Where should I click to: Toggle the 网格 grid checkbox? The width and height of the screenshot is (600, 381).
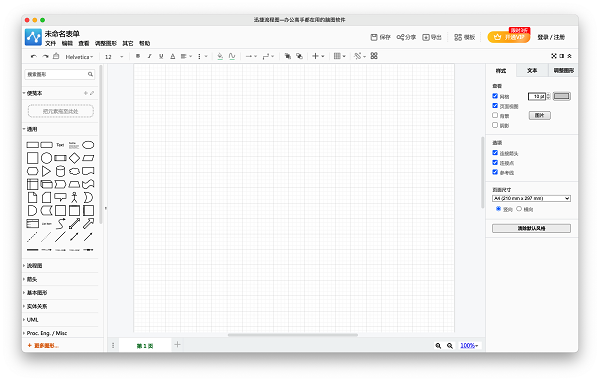[x=495, y=96]
